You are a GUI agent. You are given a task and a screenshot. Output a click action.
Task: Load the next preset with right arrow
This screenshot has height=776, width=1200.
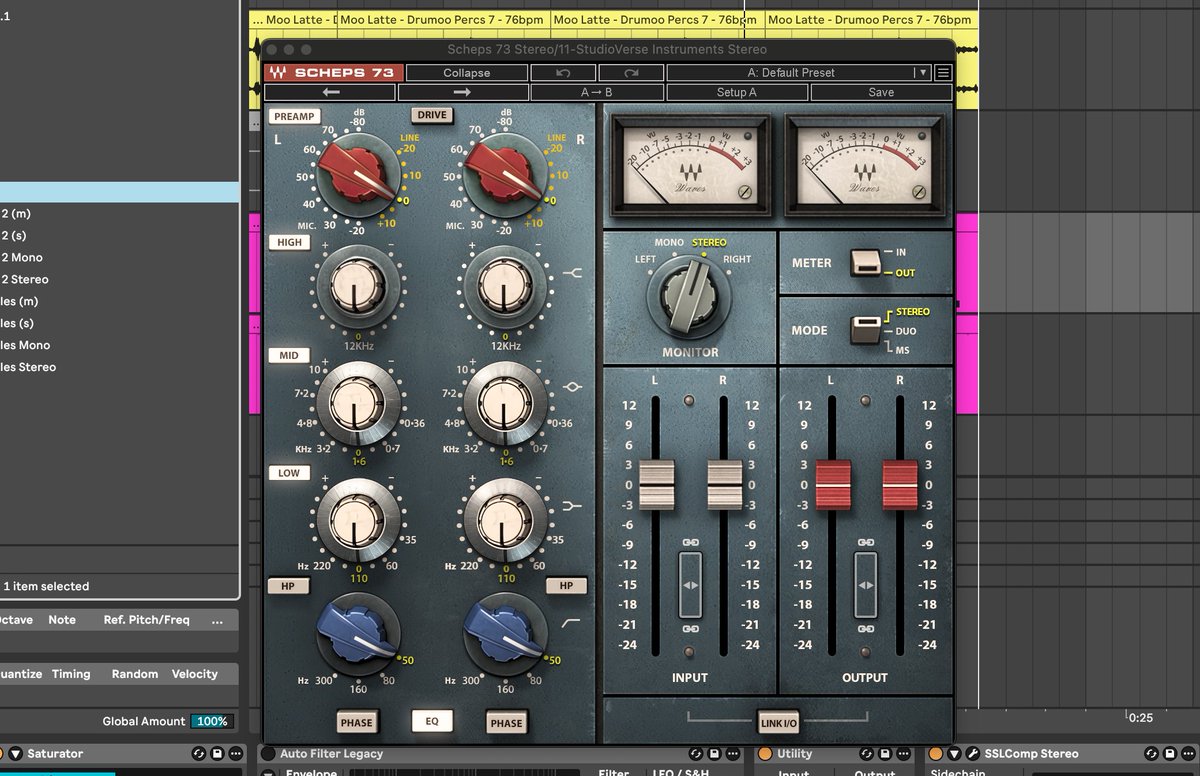pyautogui.click(x=462, y=92)
